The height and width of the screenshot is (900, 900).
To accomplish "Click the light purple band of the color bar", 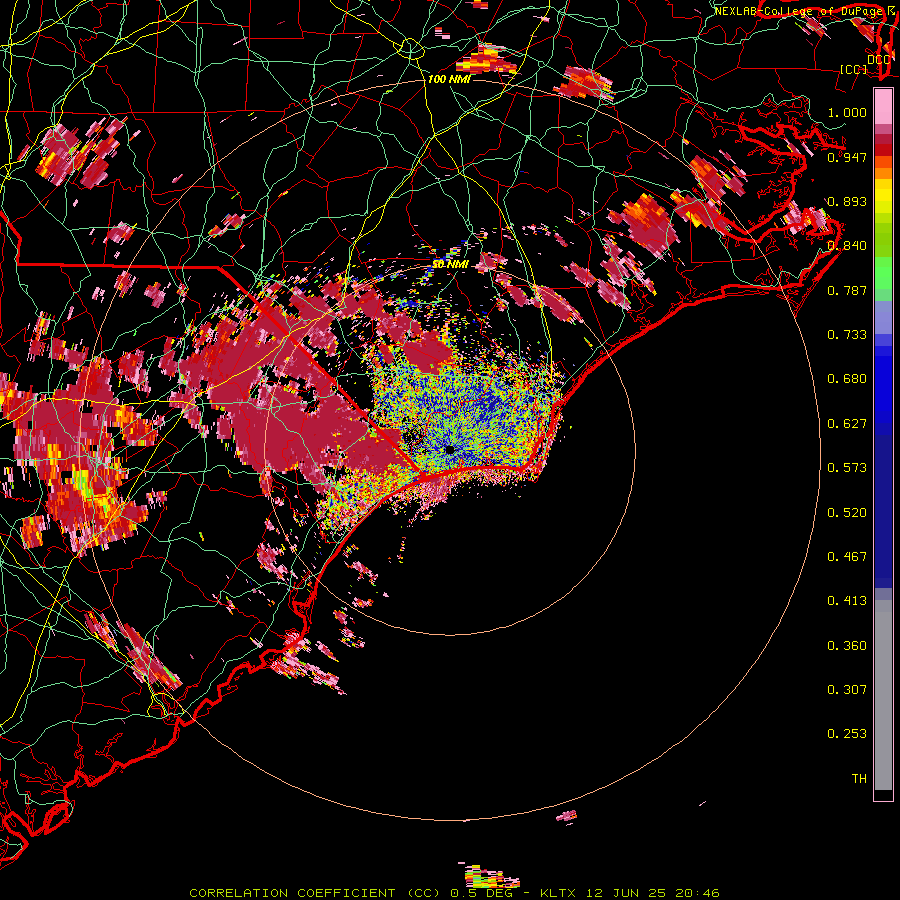I will (883, 318).
